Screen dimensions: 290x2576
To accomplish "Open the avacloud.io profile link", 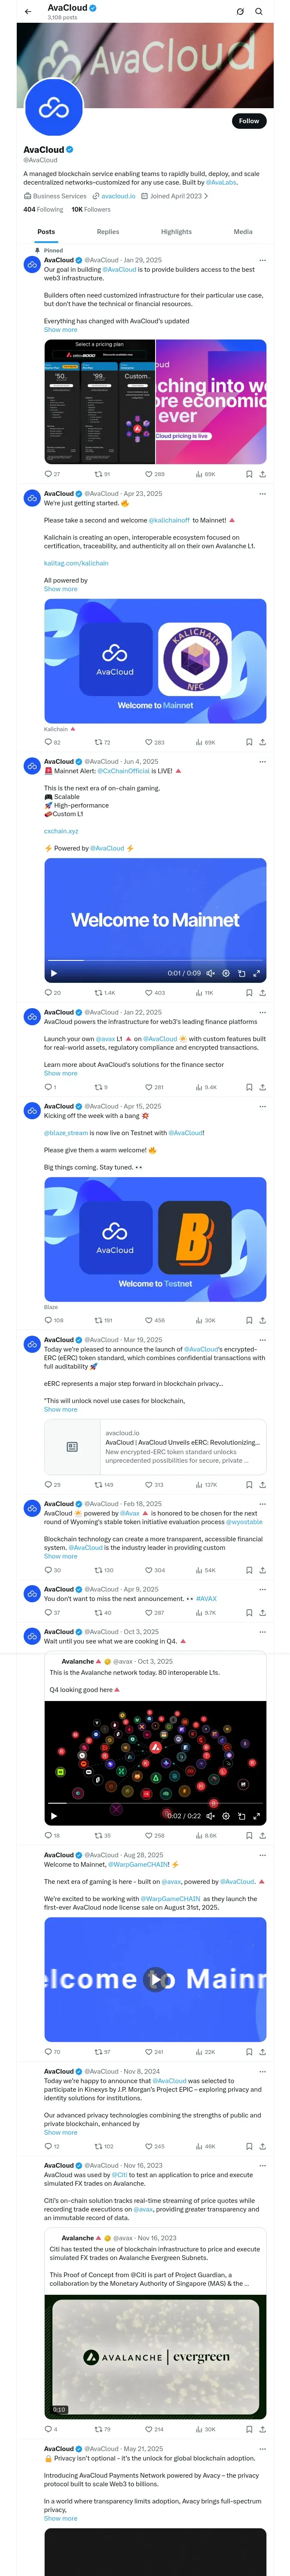I will (118, 196).
